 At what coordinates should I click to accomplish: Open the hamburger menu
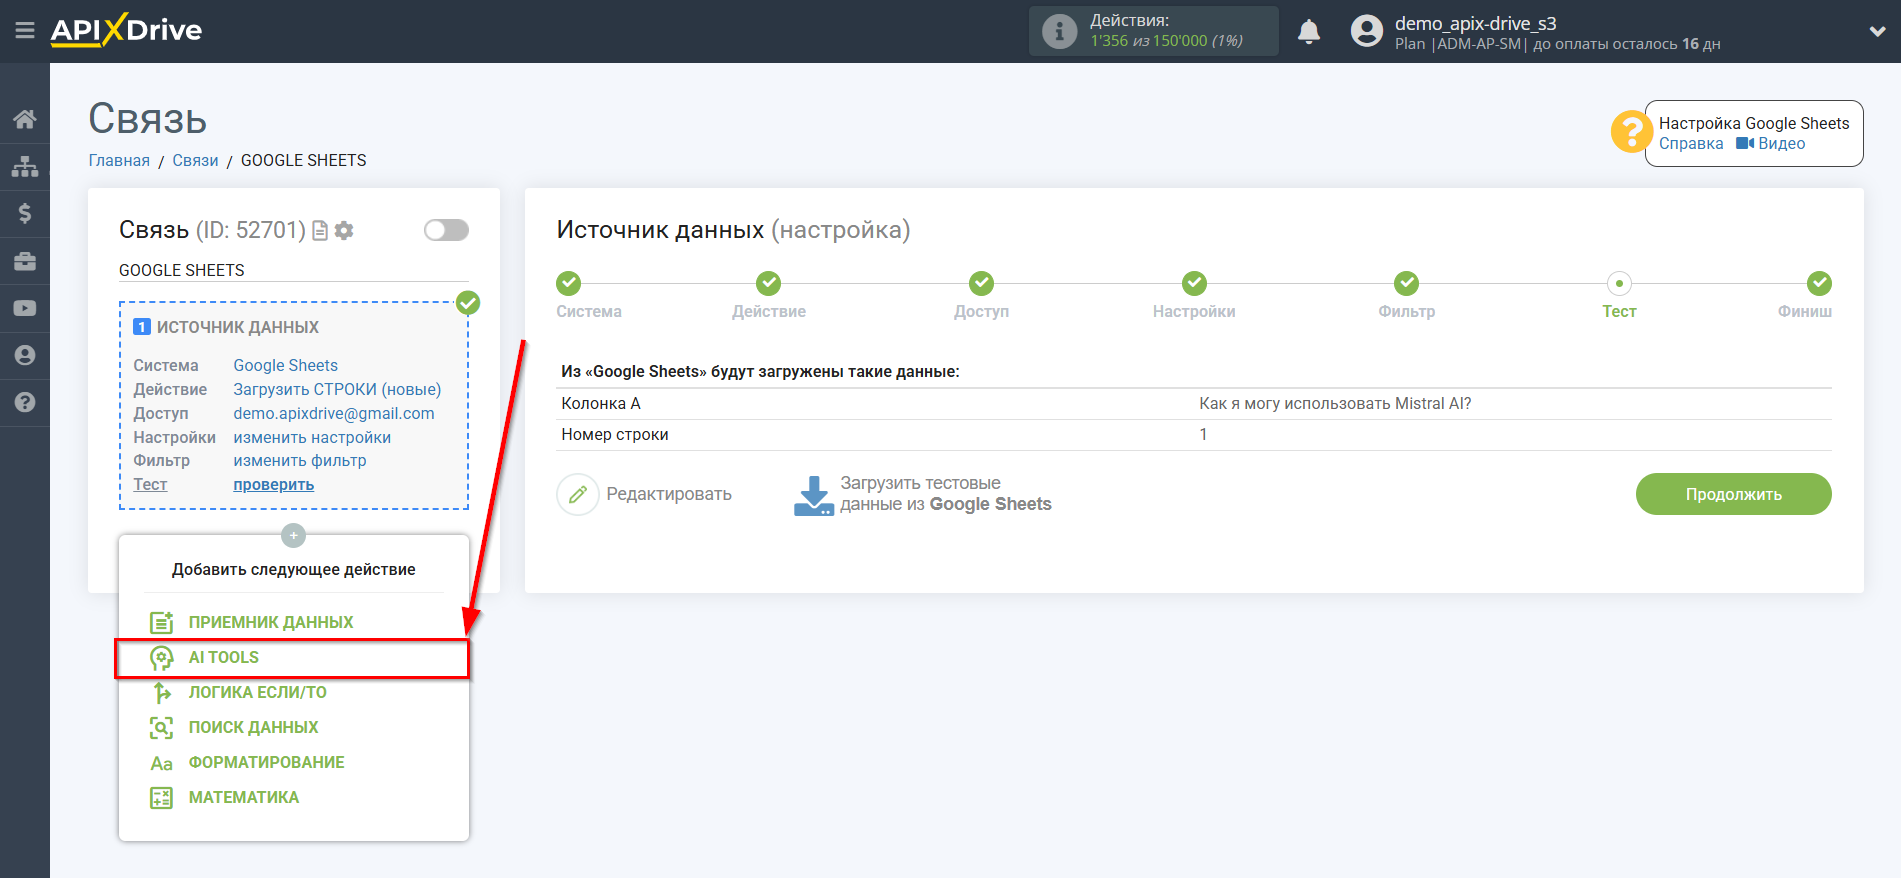pyautogui.click(x=25, y=31)
